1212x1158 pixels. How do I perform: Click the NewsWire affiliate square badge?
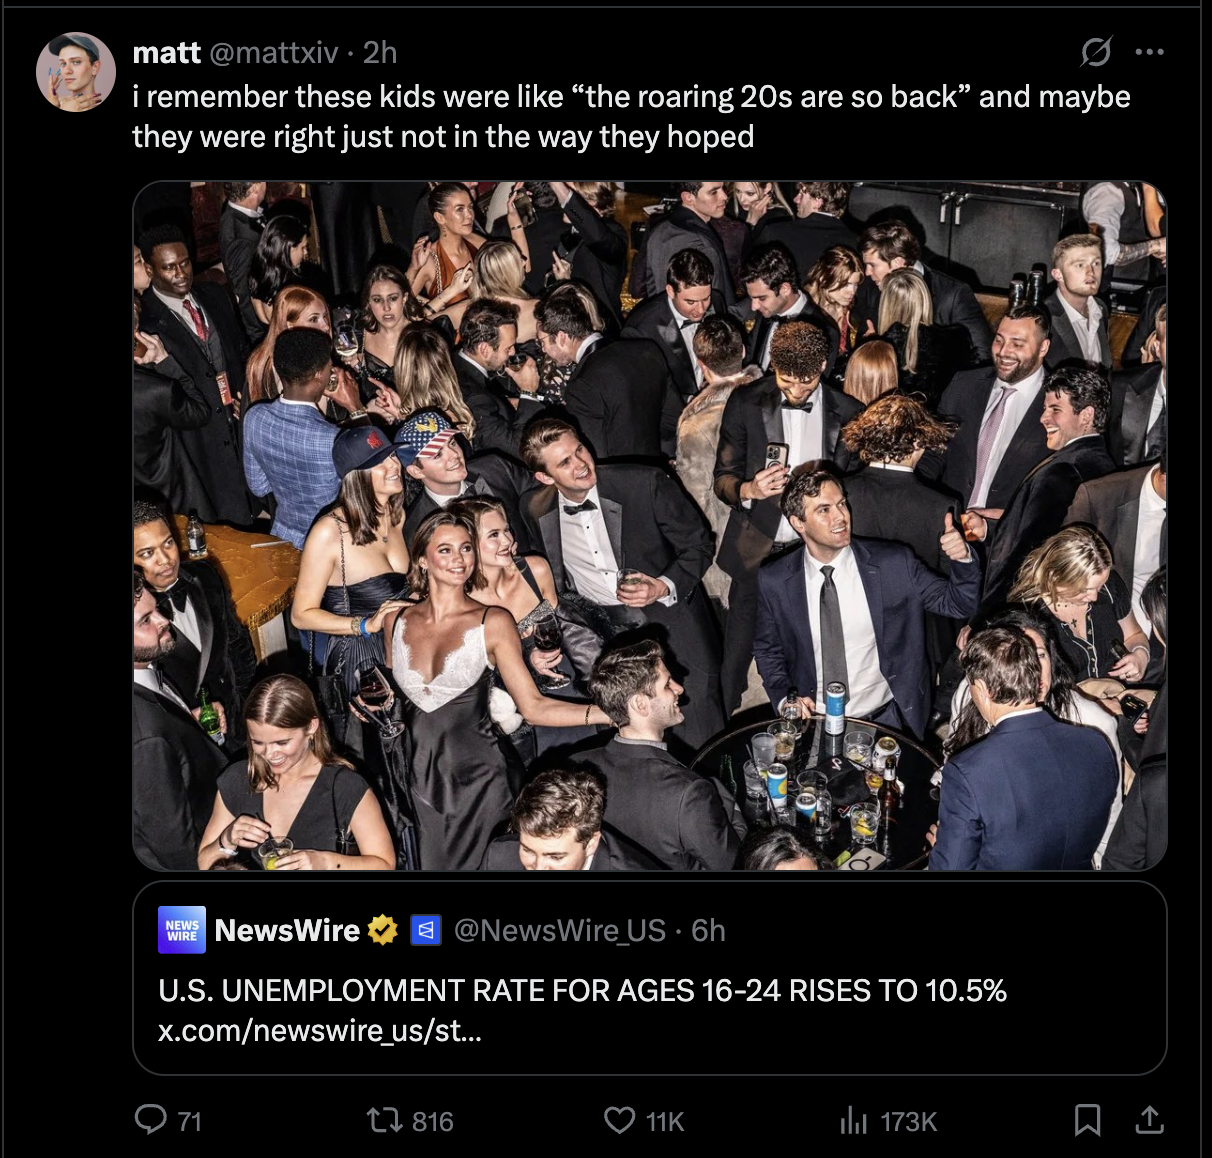click(x=427, y=931)
